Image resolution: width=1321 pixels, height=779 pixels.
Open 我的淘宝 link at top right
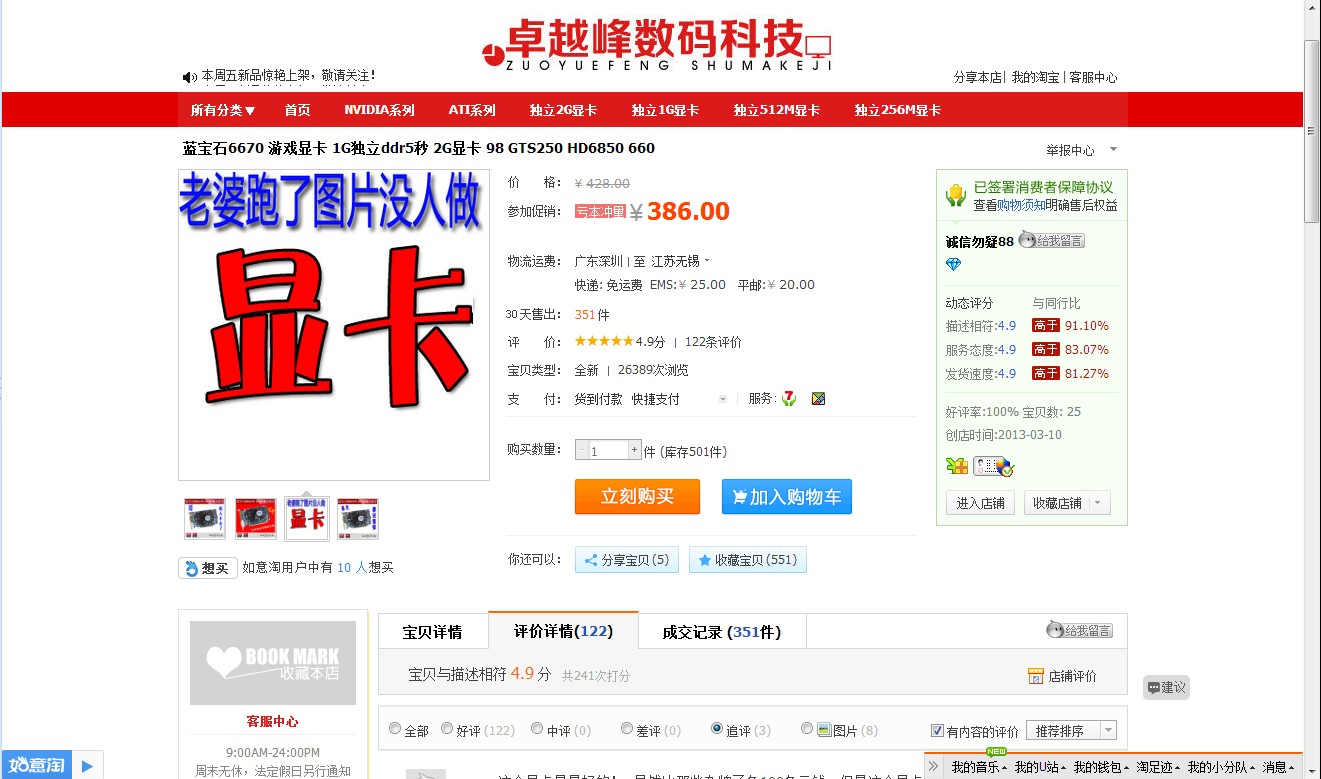1035,77
